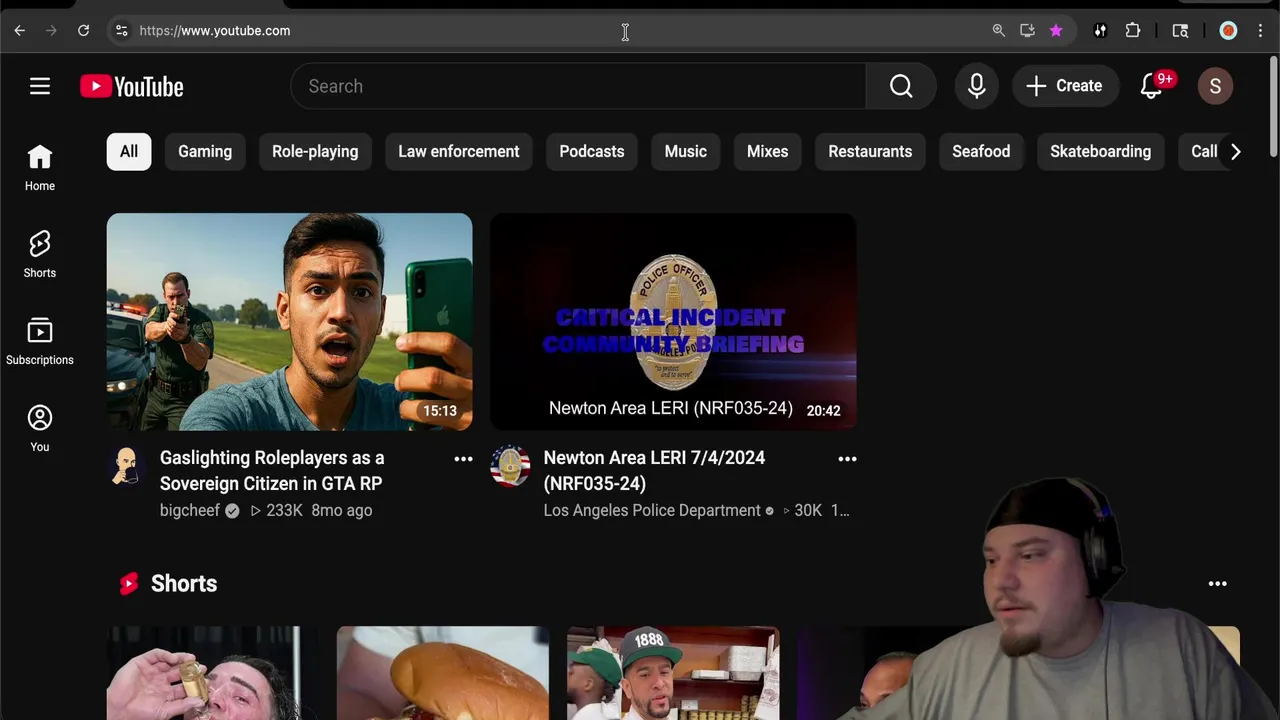The height and width of the screenshot is (720, 1280).
Task: Open the Short with man drinking
Action: pyautogui.click(x=213, y=673)
